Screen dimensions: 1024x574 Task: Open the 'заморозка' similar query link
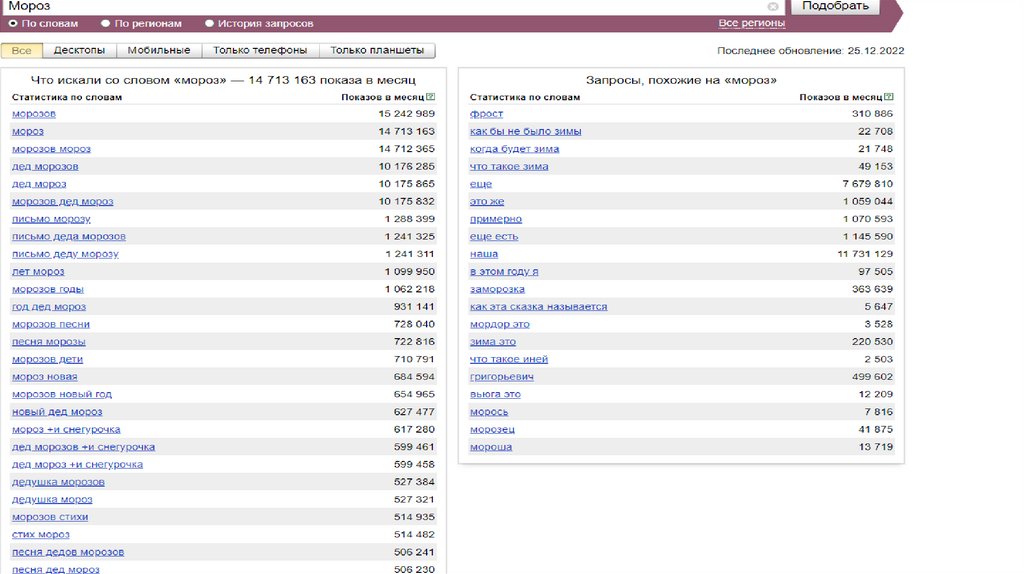pyautogui.click(x=497, y=289)
